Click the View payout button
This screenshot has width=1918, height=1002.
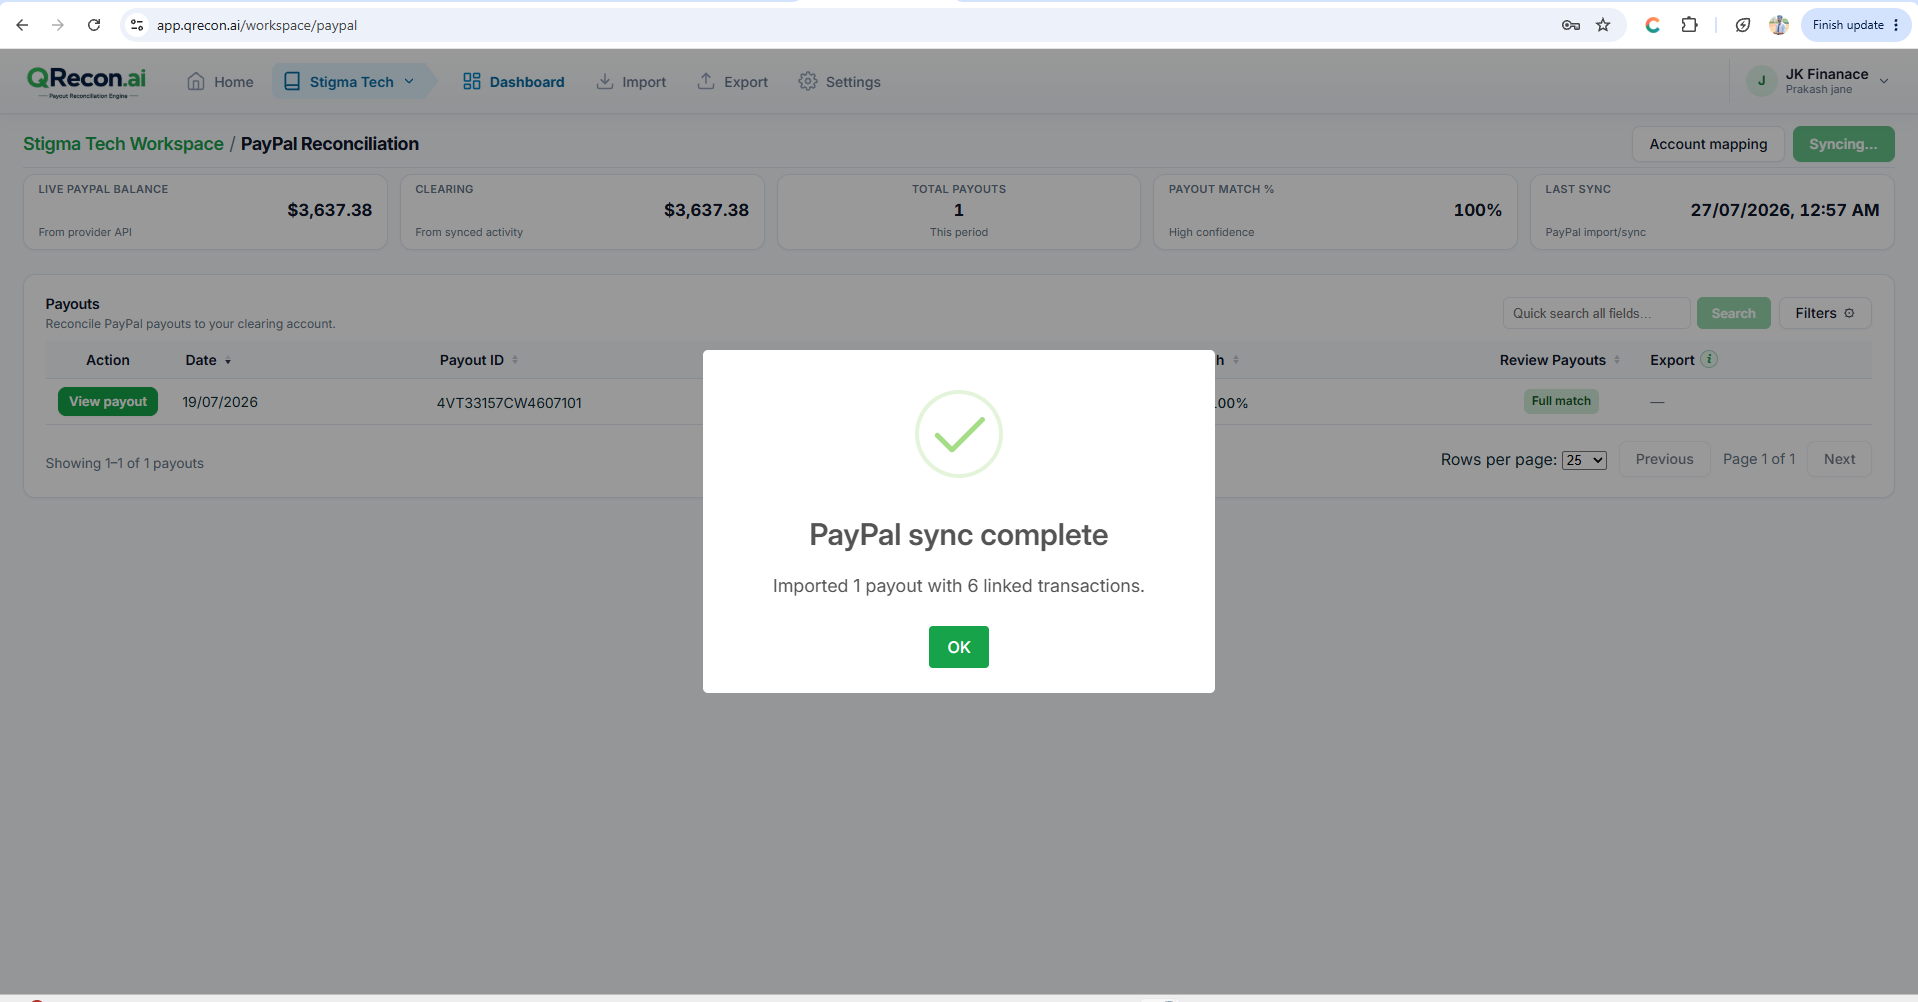[108, 402]
